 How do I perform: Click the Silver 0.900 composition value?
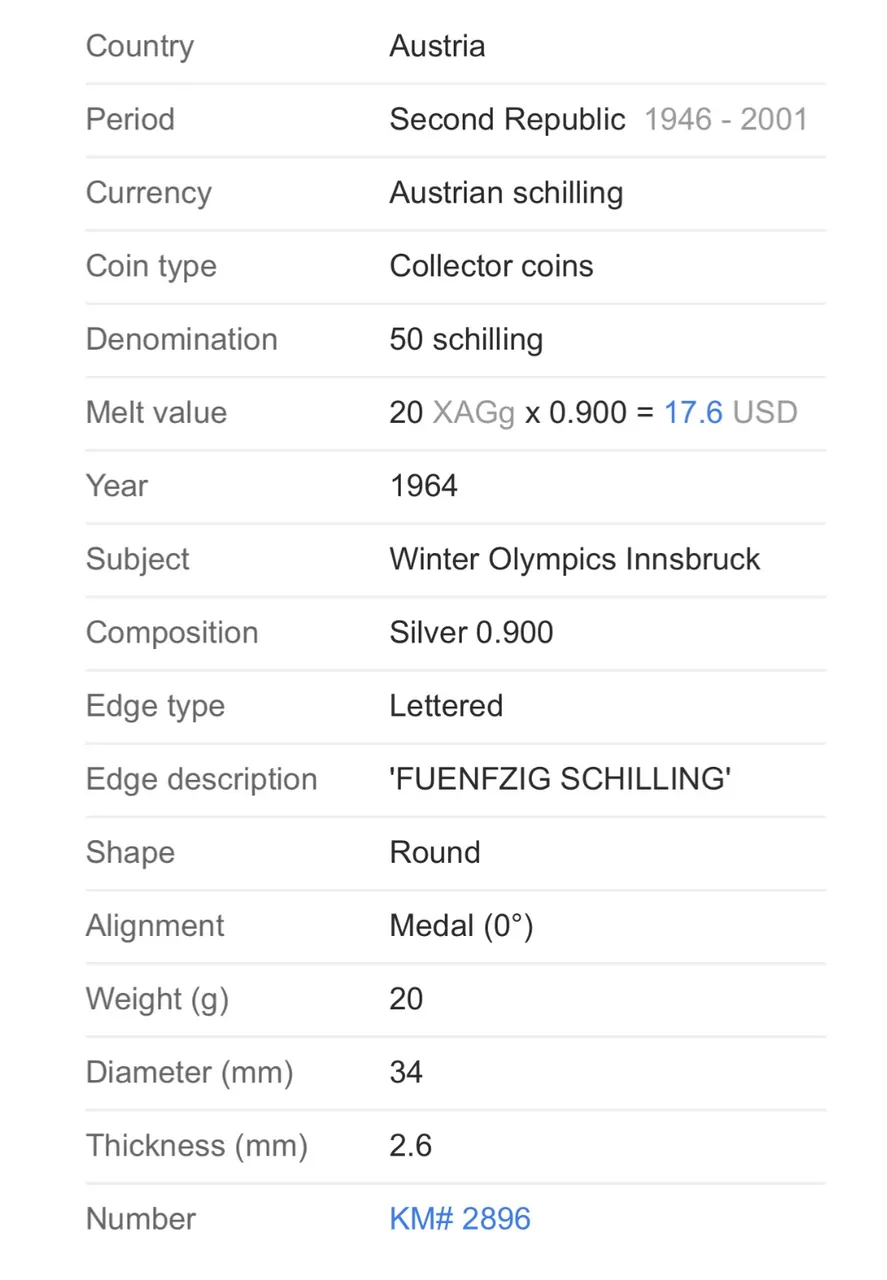pos(471,633)
